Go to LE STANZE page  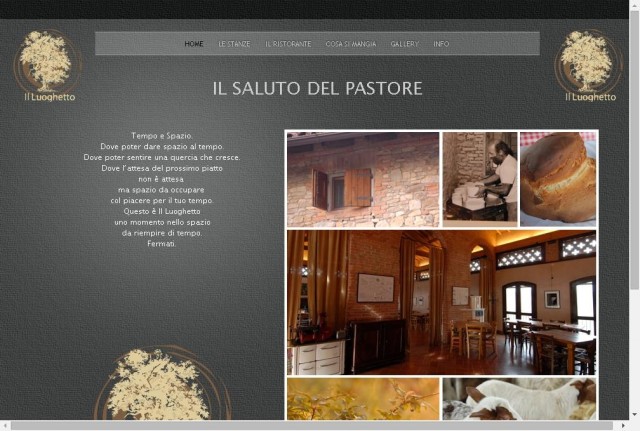(x=234, y=44)
